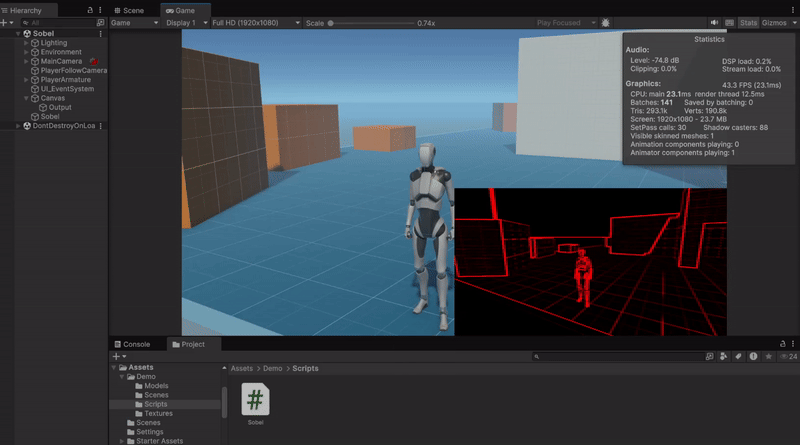
Task: Collapse the Assets folder in the Project tree
Action: tap(114, 367)
